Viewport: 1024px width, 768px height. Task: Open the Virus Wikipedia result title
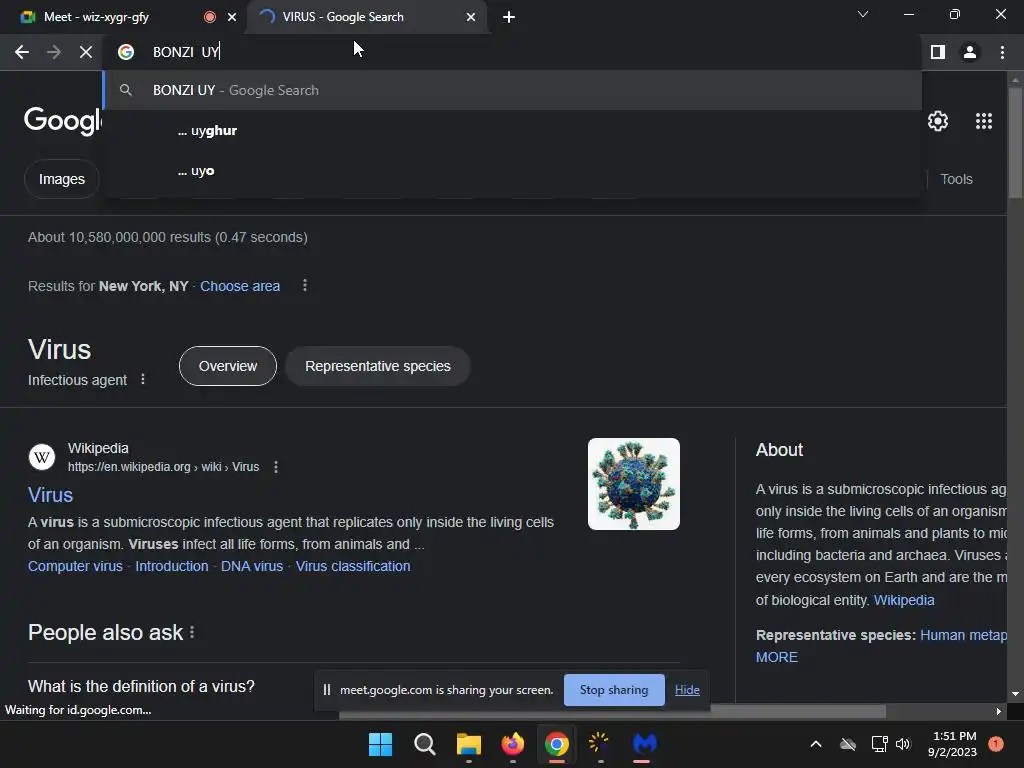pos(50,495)
